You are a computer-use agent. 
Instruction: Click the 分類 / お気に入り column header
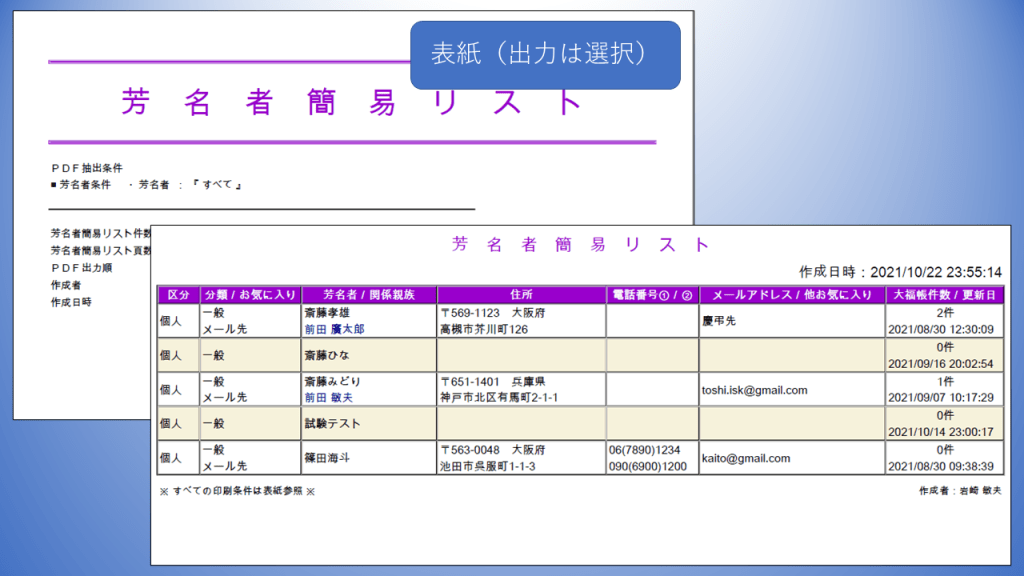[250, 295]
